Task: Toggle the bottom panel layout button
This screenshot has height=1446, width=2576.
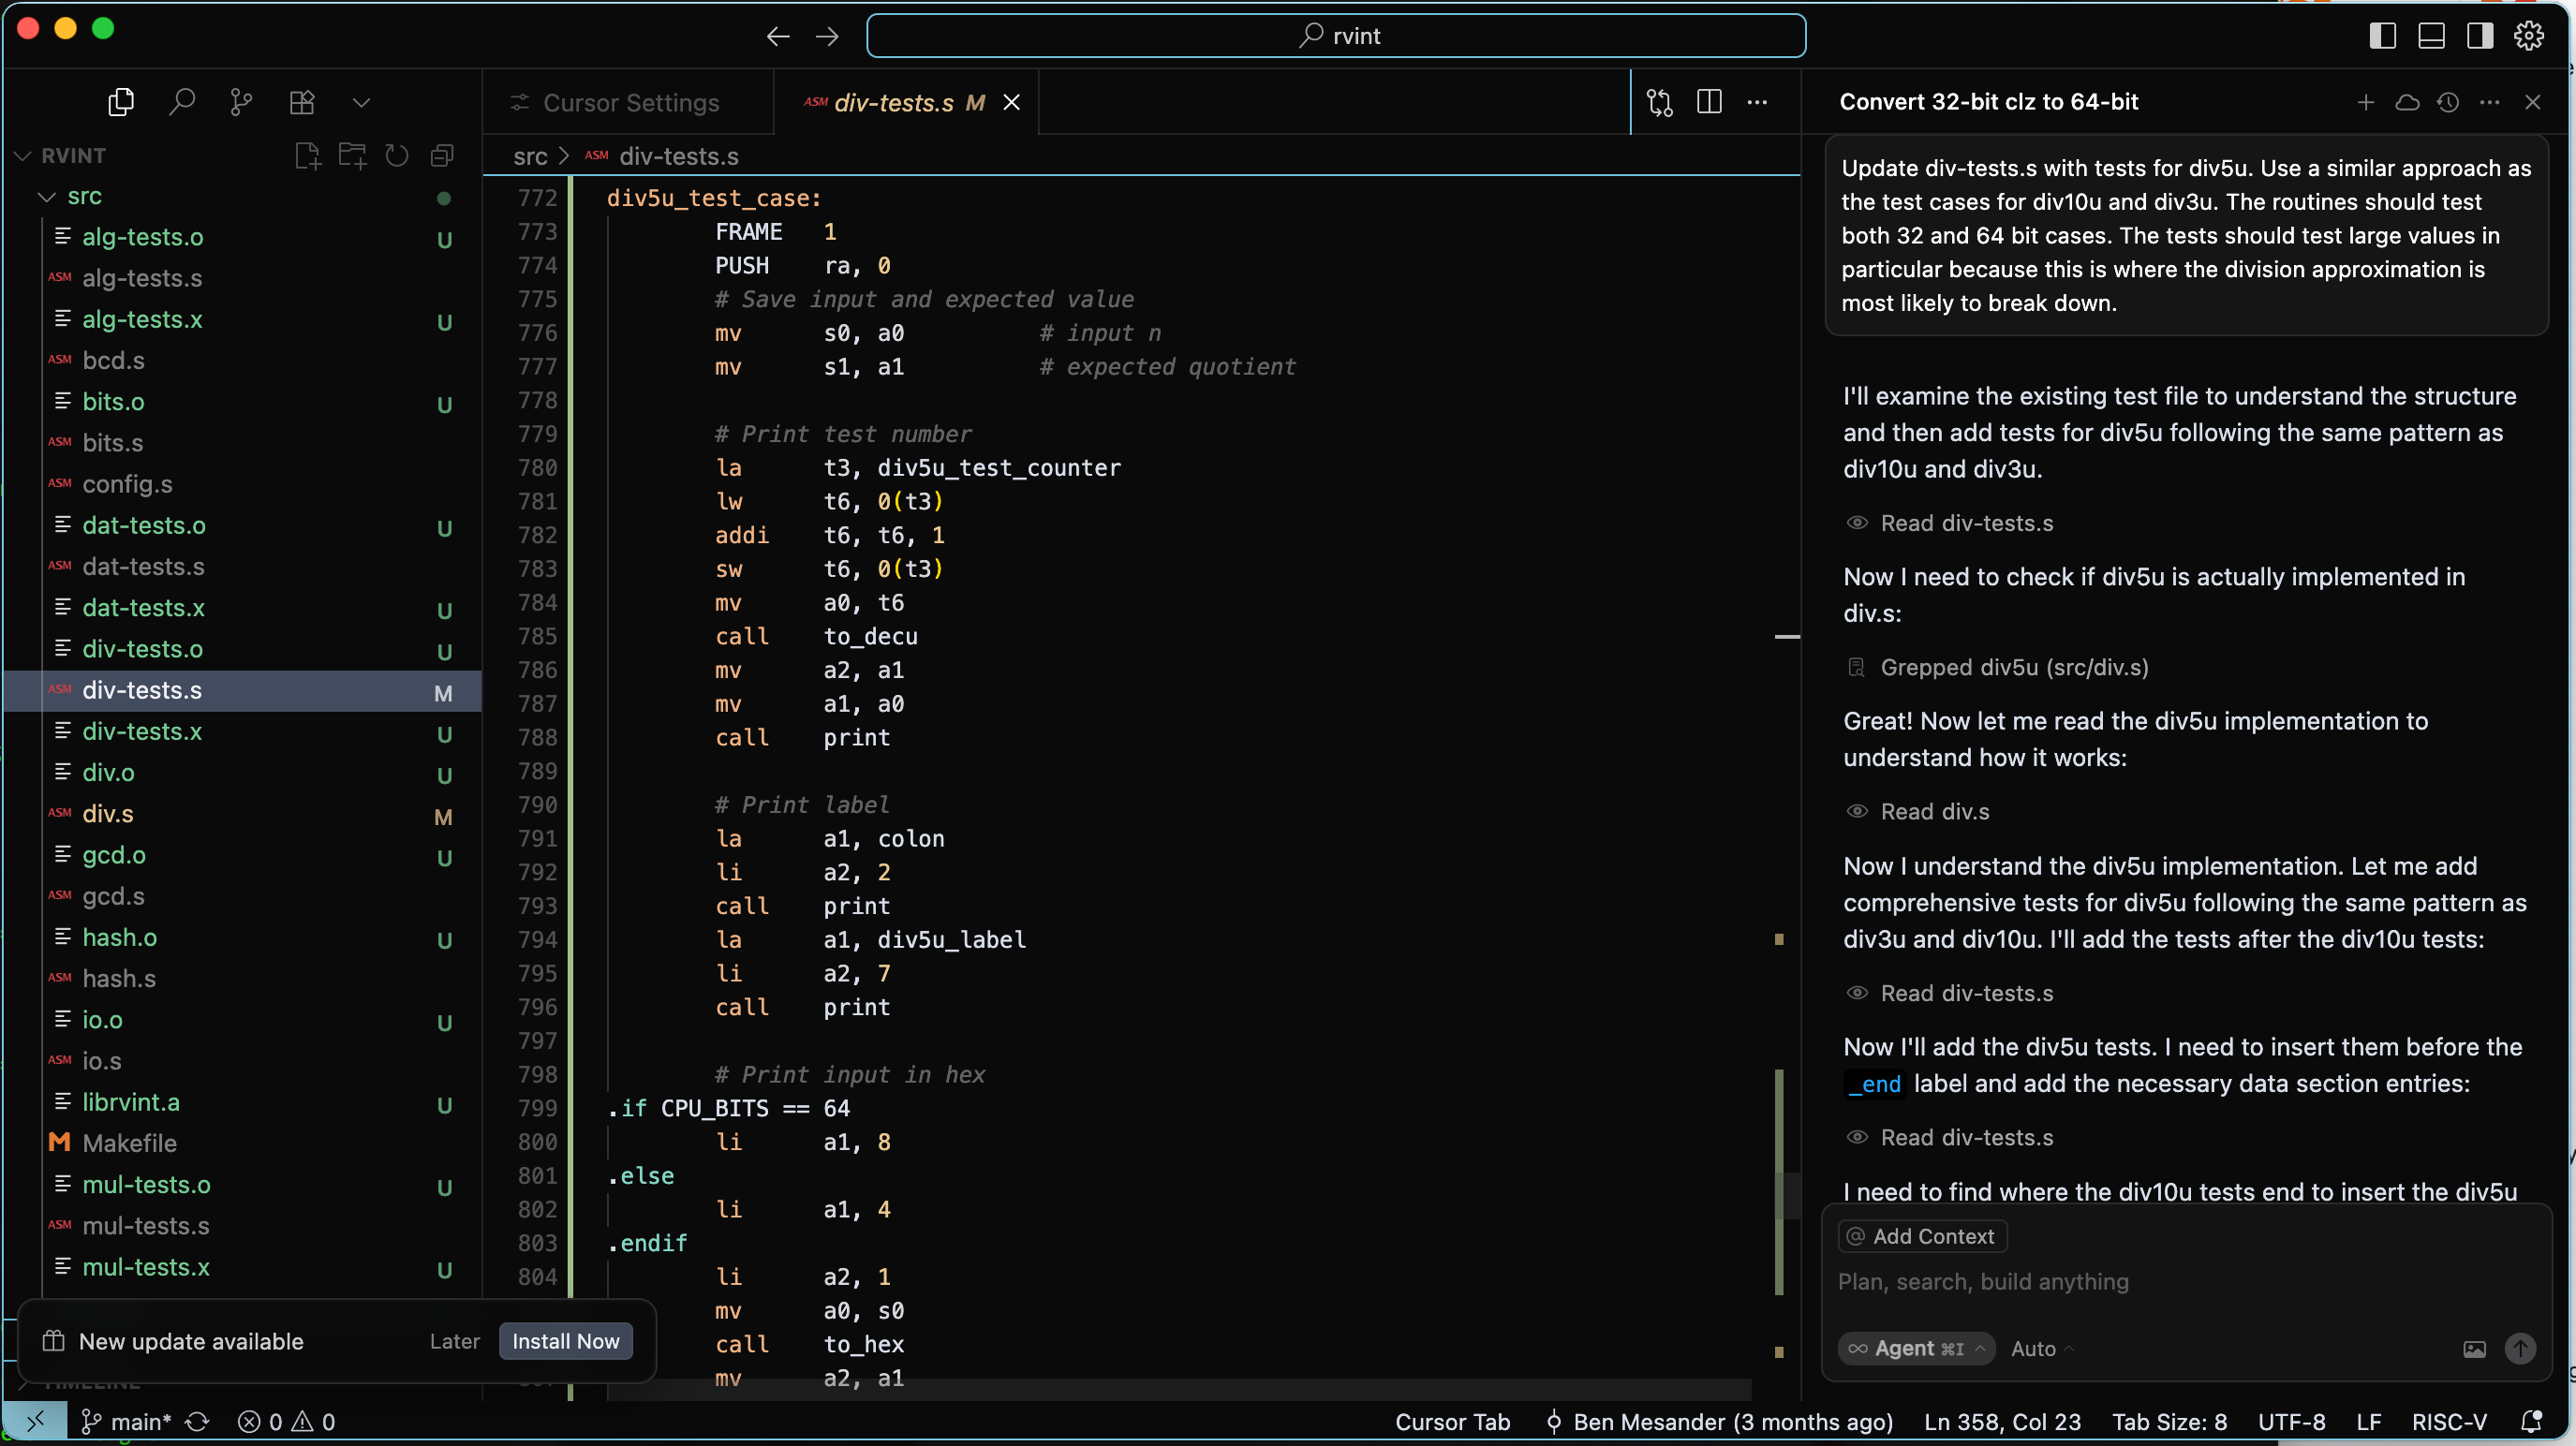Action: point(2431,36)
